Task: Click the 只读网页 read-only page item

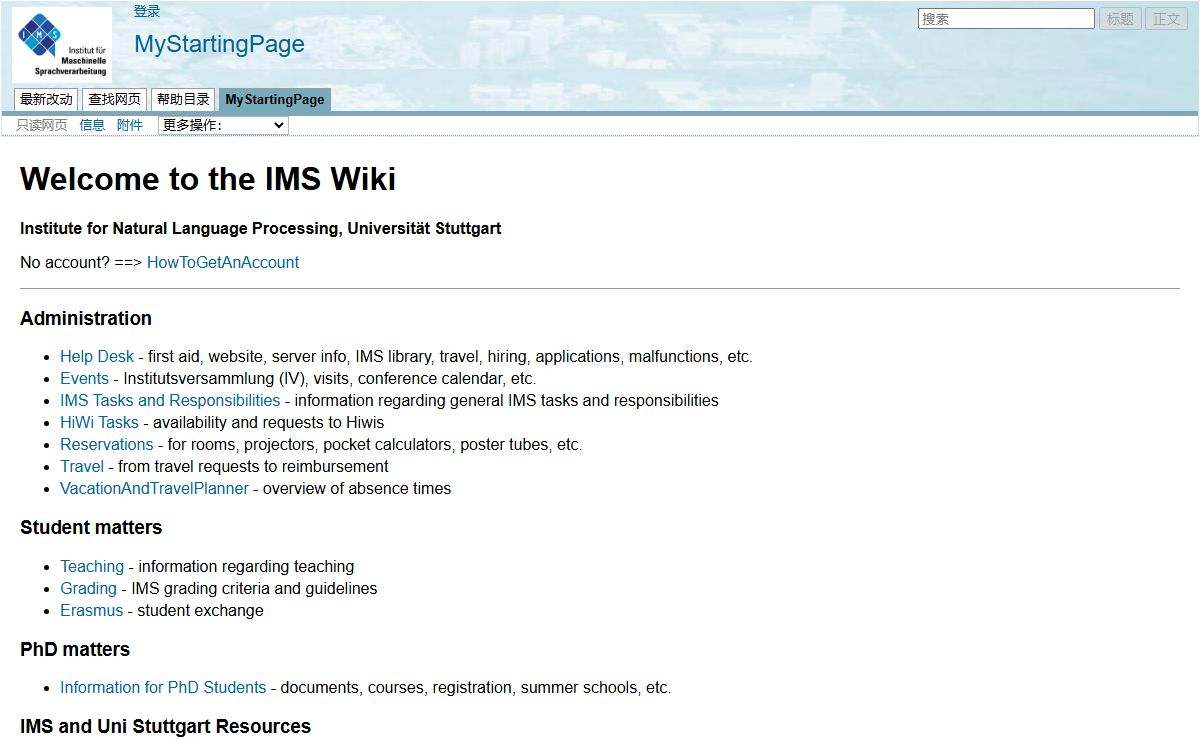Action: click(x=42, y=125)
